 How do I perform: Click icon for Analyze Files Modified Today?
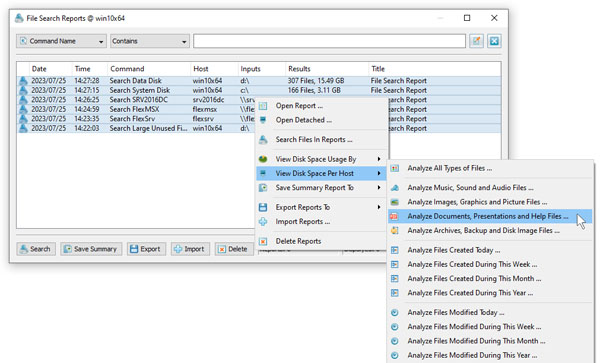pos(395,313)
